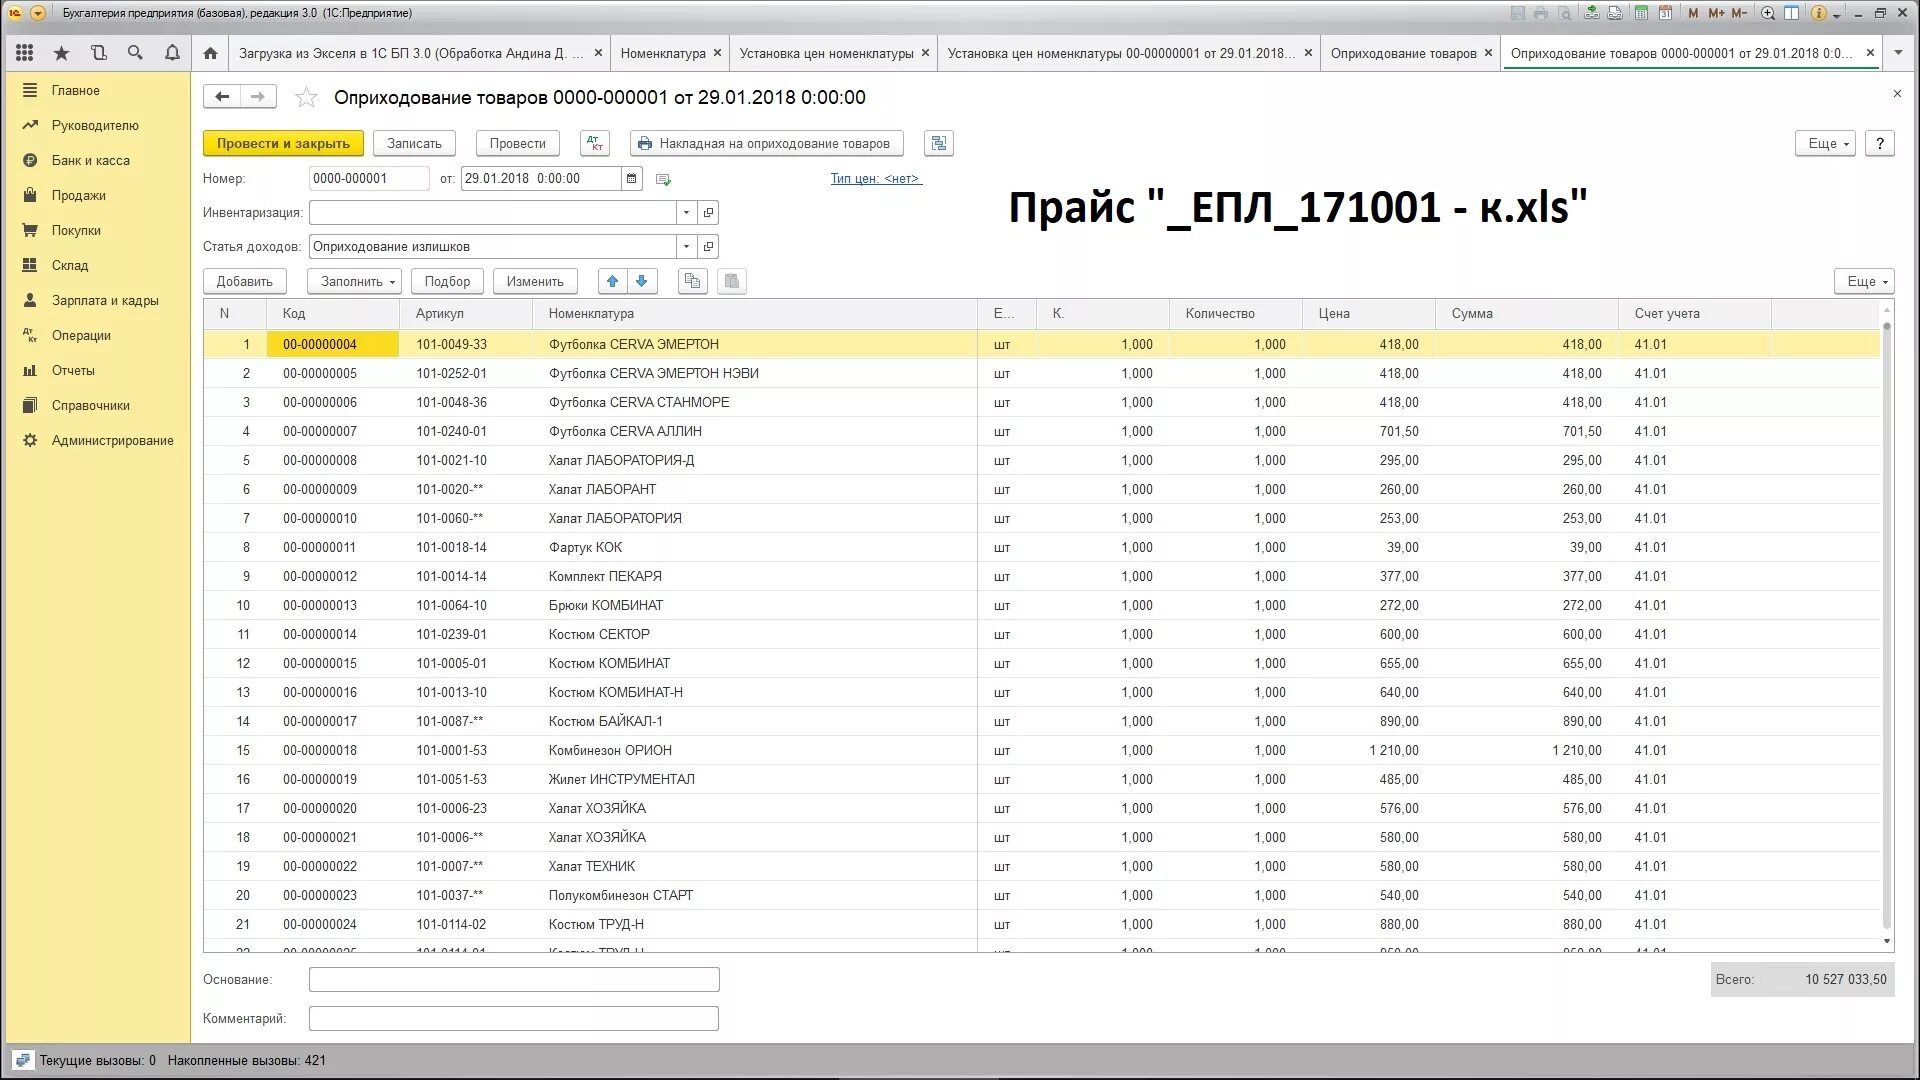Click into the Комментарий input field
Image resolution: width=1920 pixels, height=1080 pixels.
[x=513, y=1018]
